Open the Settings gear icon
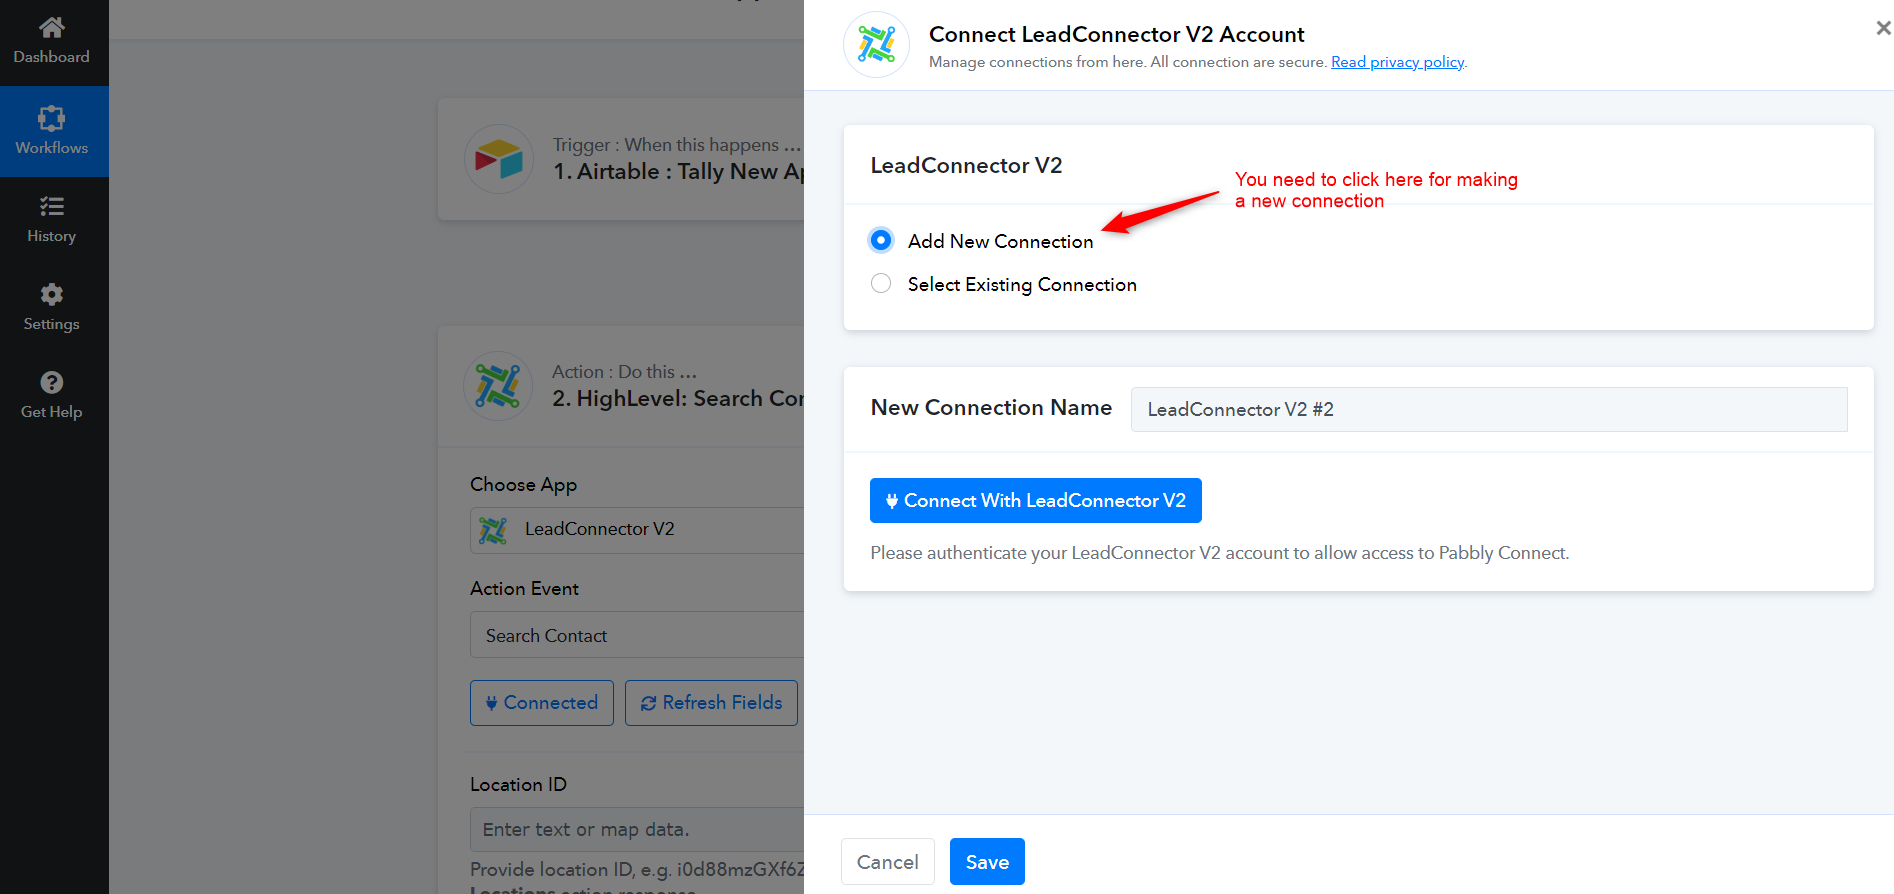 (51, 294)
